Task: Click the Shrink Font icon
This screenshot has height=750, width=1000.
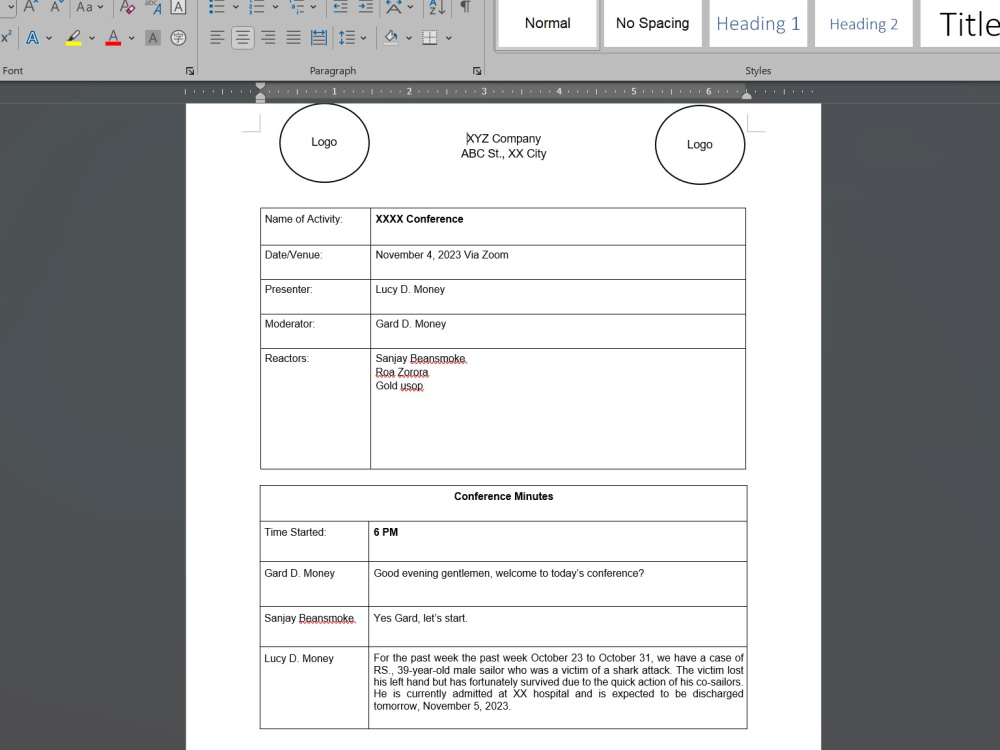Action: [56, 7]
